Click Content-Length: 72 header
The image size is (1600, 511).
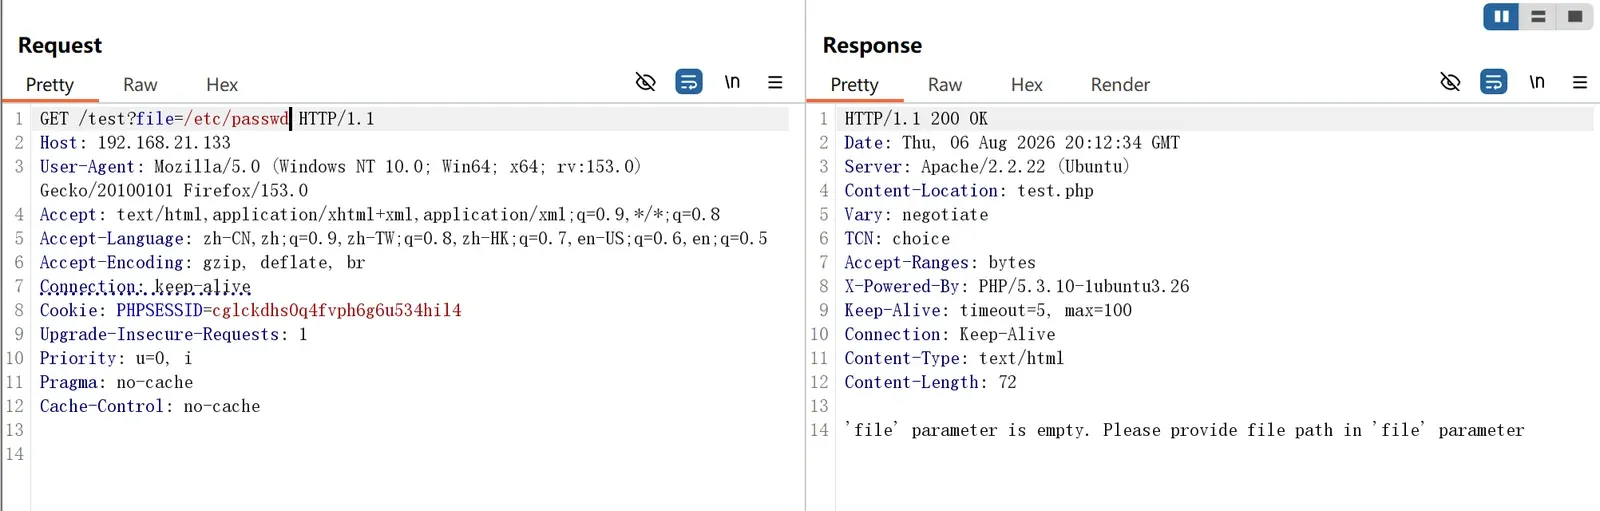(930, 383)
